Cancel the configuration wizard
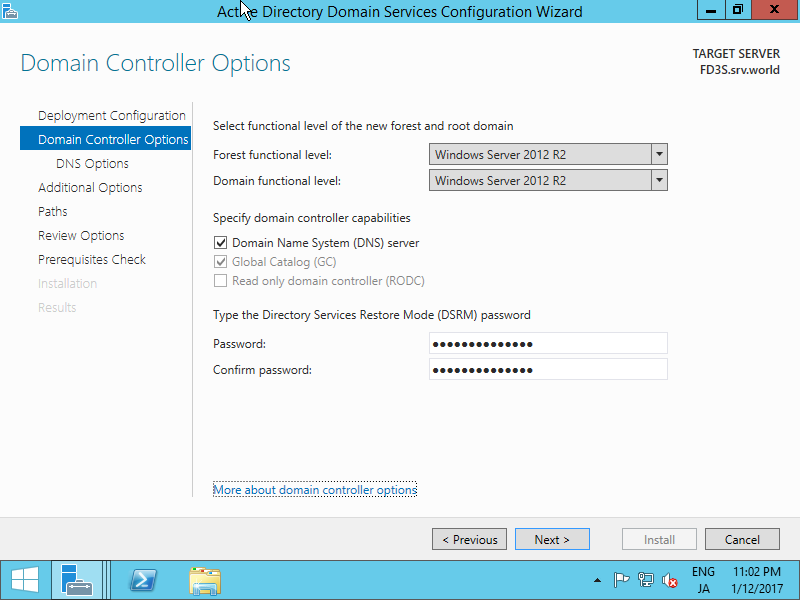This screenshot has height=600, width=800. click(742, 539)
